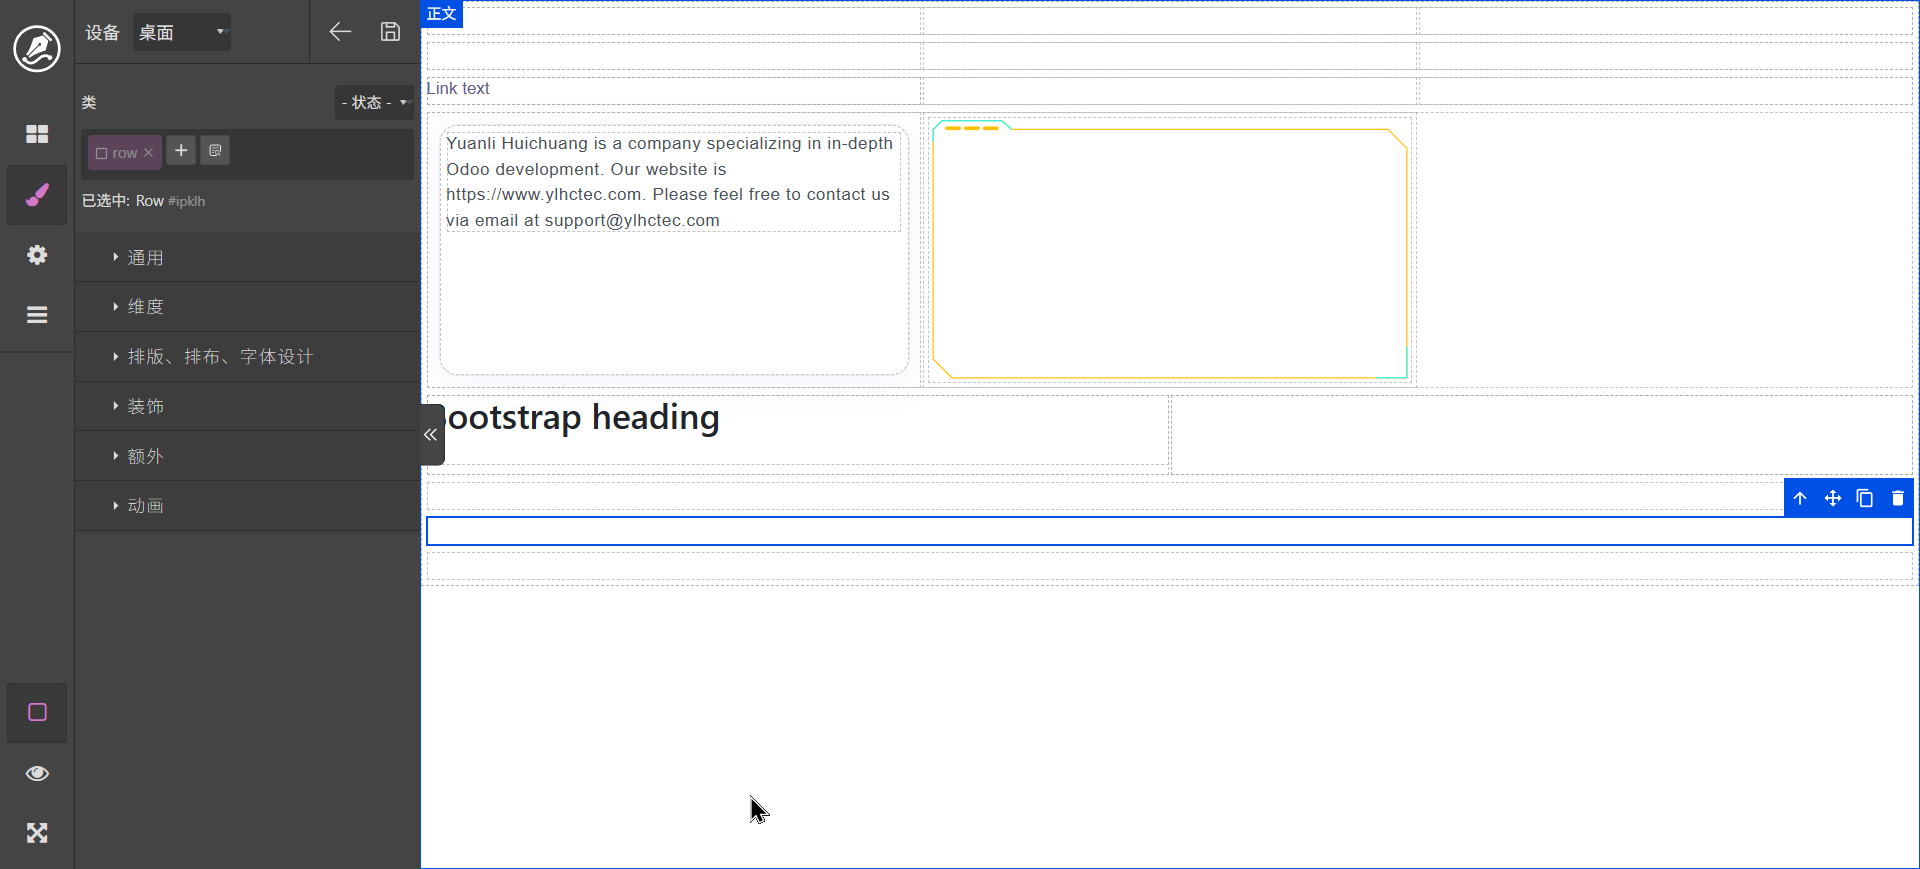Open the Blocks panel grid icon
The height and width of the screenshot is (869, 1920).
pyautogui.click(x=37, y=134)
